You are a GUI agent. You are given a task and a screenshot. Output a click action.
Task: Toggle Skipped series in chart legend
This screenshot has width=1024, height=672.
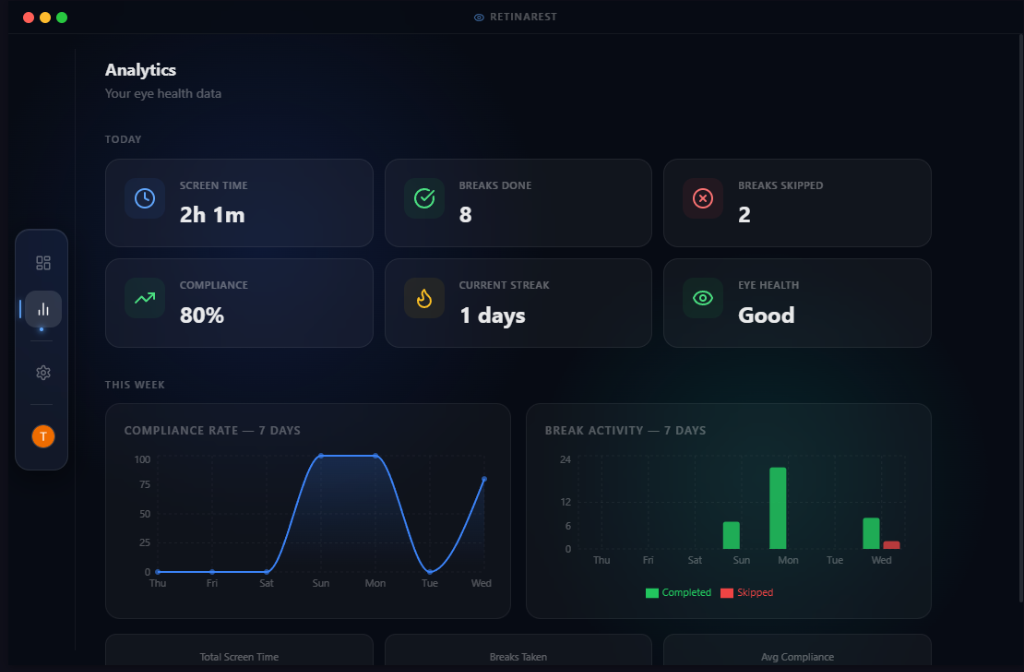[746, 592]
